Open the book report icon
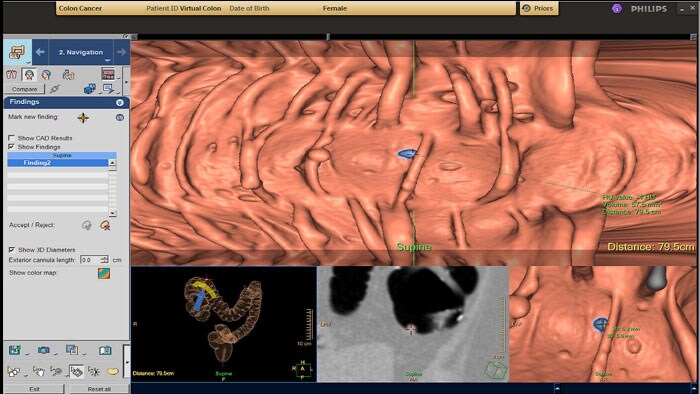 coord(105,350)
